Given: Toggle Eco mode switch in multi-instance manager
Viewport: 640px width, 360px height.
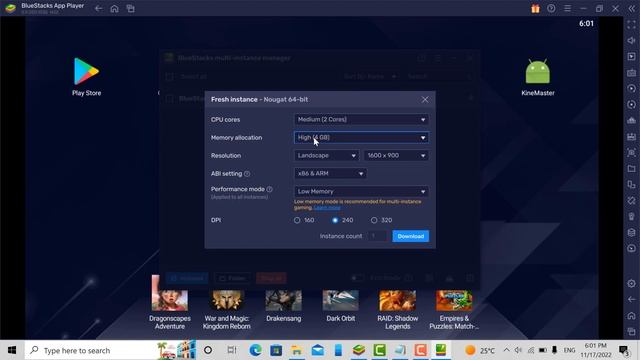Looking at the screenshot, I should (357, 278).
